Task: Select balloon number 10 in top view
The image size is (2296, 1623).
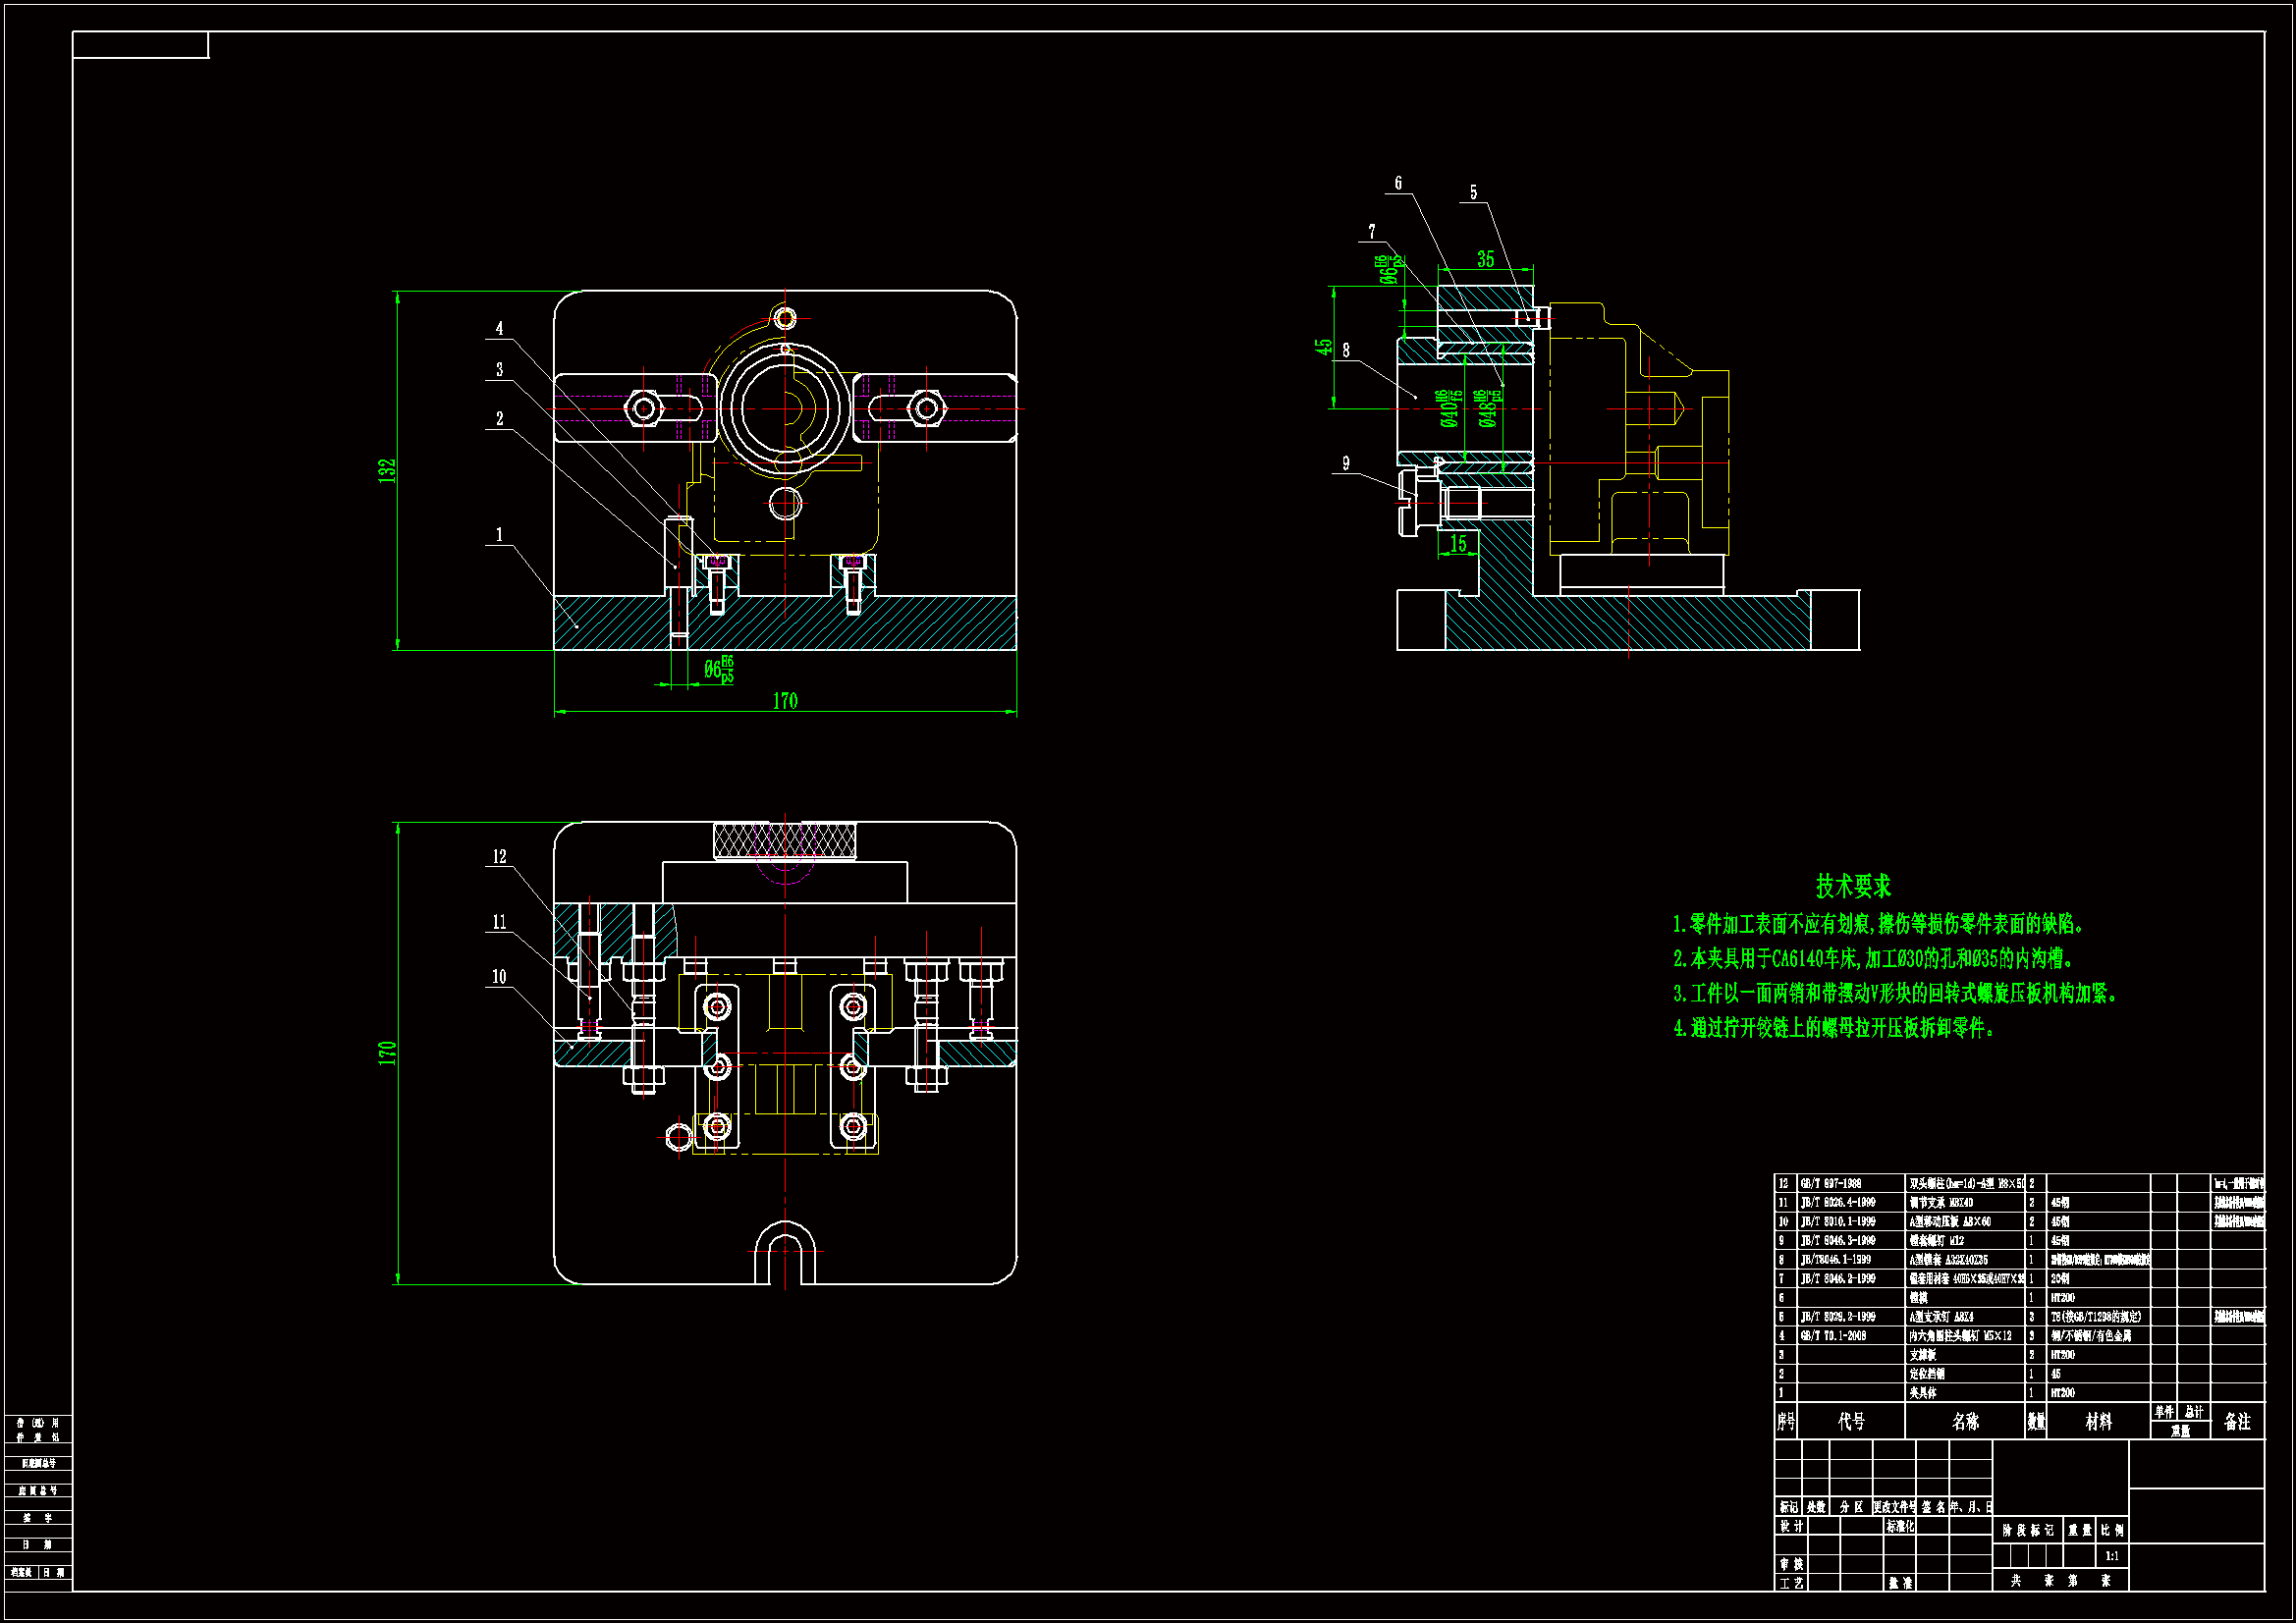Action: point(499,977)
